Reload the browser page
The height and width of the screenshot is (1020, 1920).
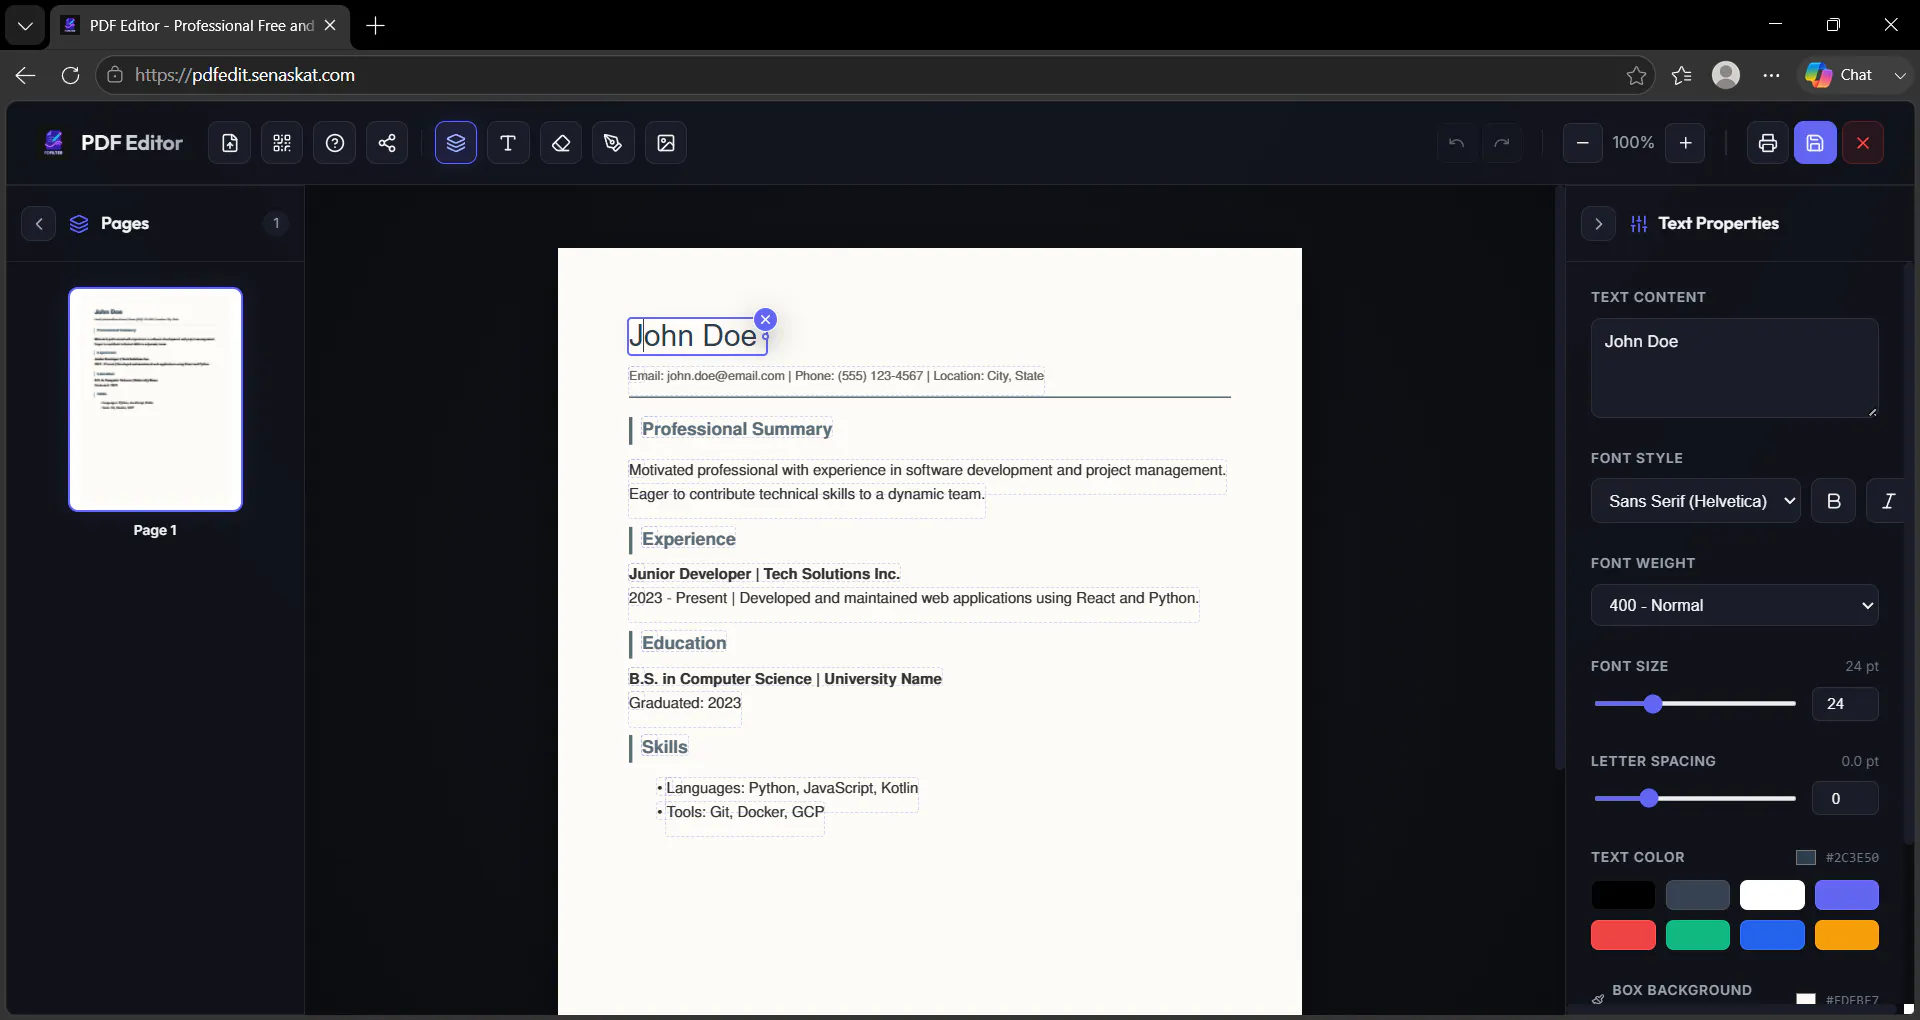point(70,75)
